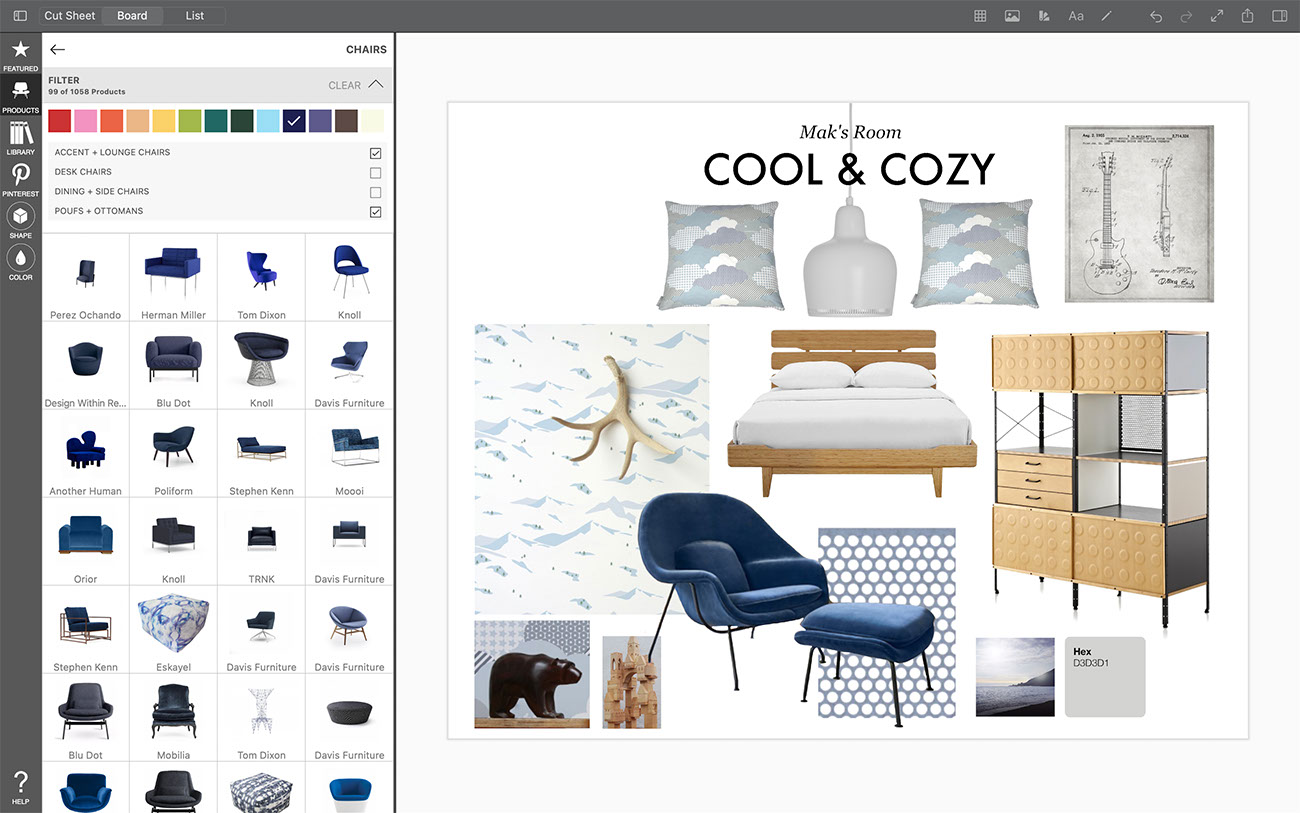Switch to the Cut Sheet tab
Screen dimensions: 1300x813
coord(70,16)
